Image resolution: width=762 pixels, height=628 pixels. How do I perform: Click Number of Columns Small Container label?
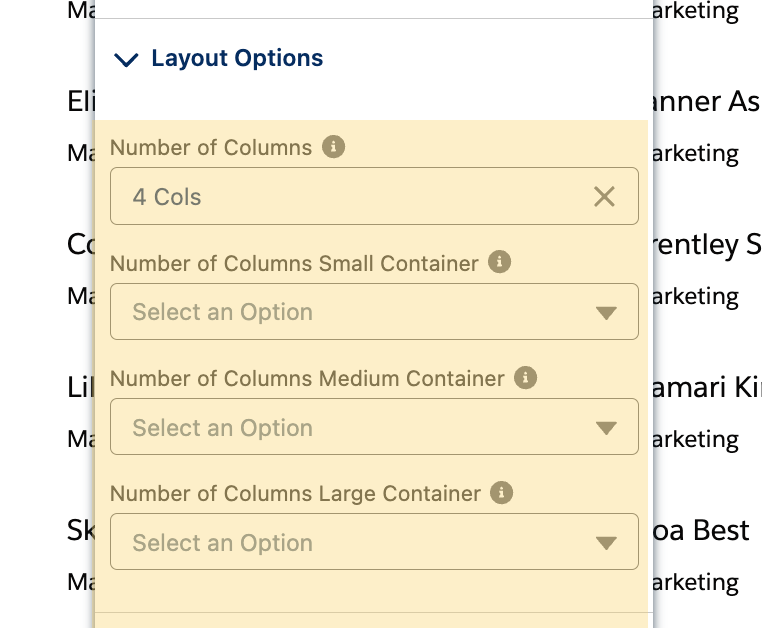(x=294, y=264)
